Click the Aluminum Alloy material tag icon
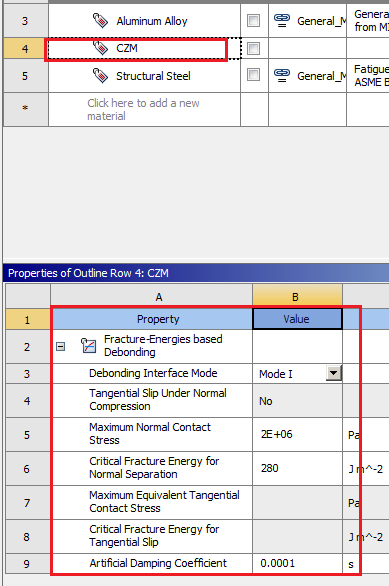Viewport: 389px width, 586px height. pos(100,21)
